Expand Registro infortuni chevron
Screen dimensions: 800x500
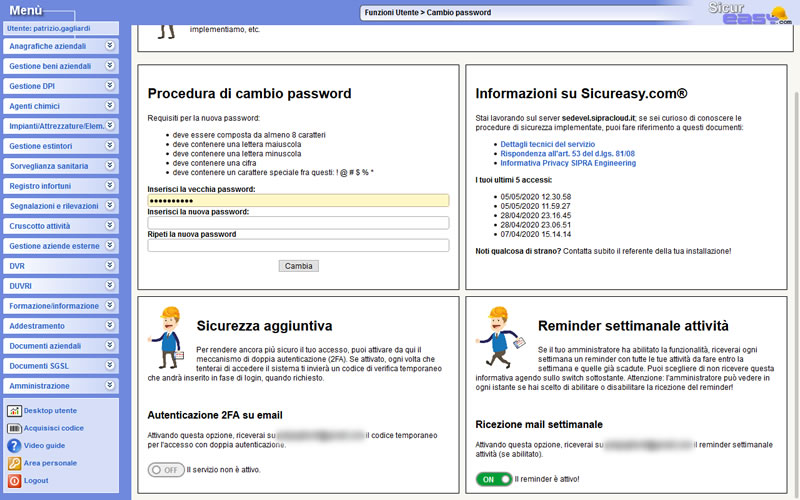110,185
